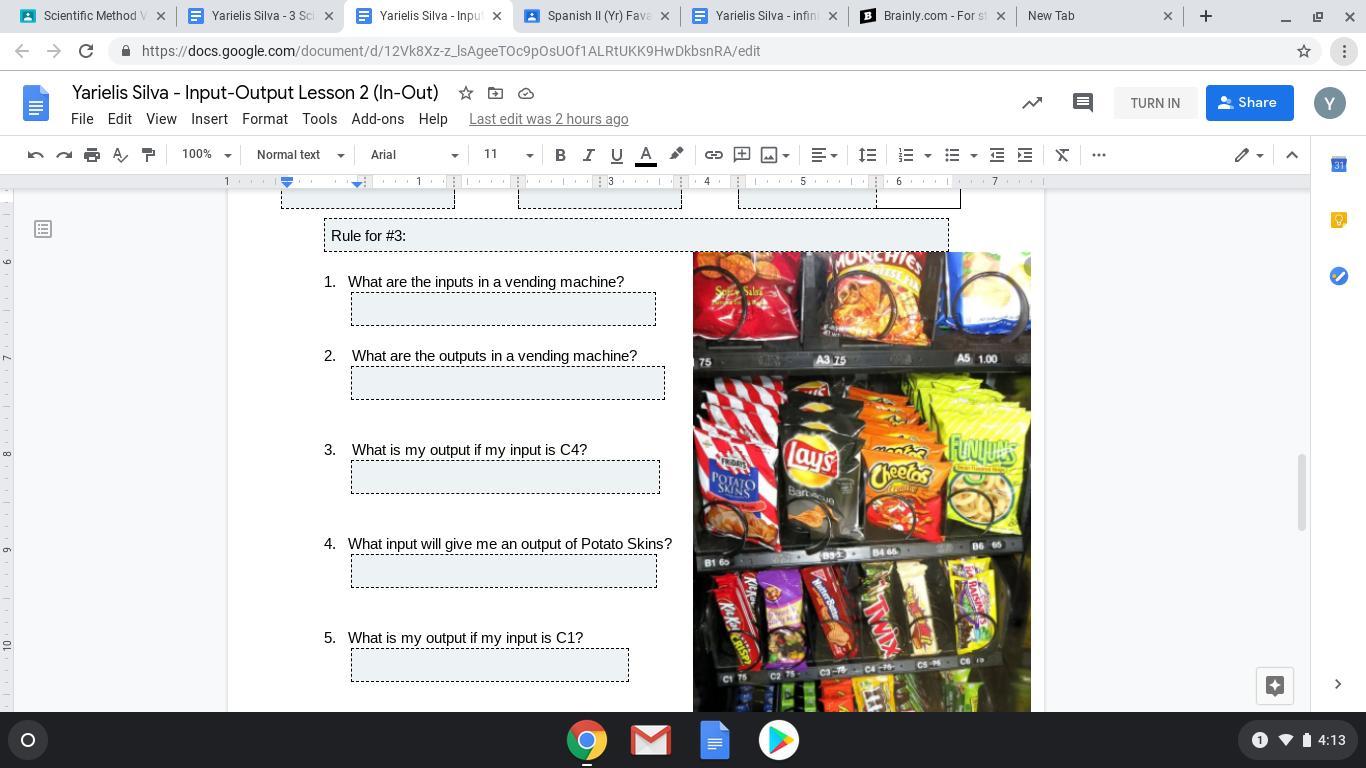The height and width of the screenshot is (768, 1366).
Task: Open Google Tasks in the side panel
Action: [x=1338, y=276]
